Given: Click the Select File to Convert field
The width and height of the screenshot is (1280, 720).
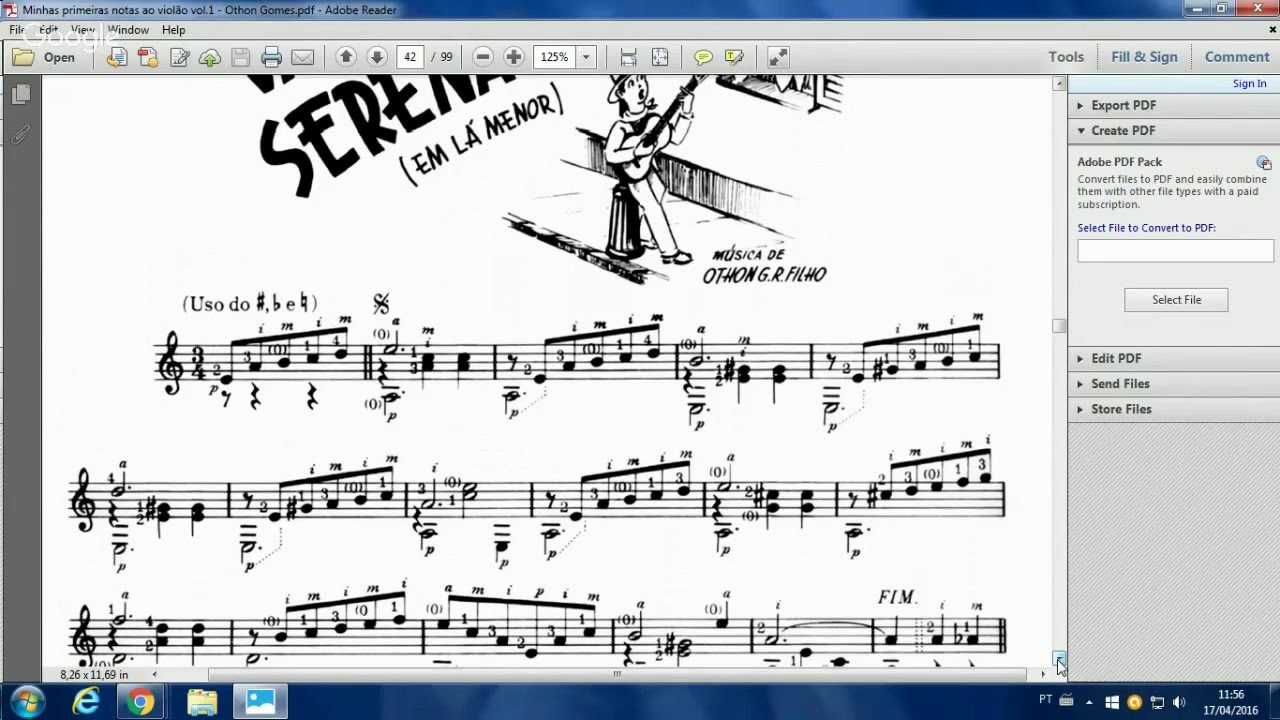Looking at the screenshot, I should (1175, 251).
